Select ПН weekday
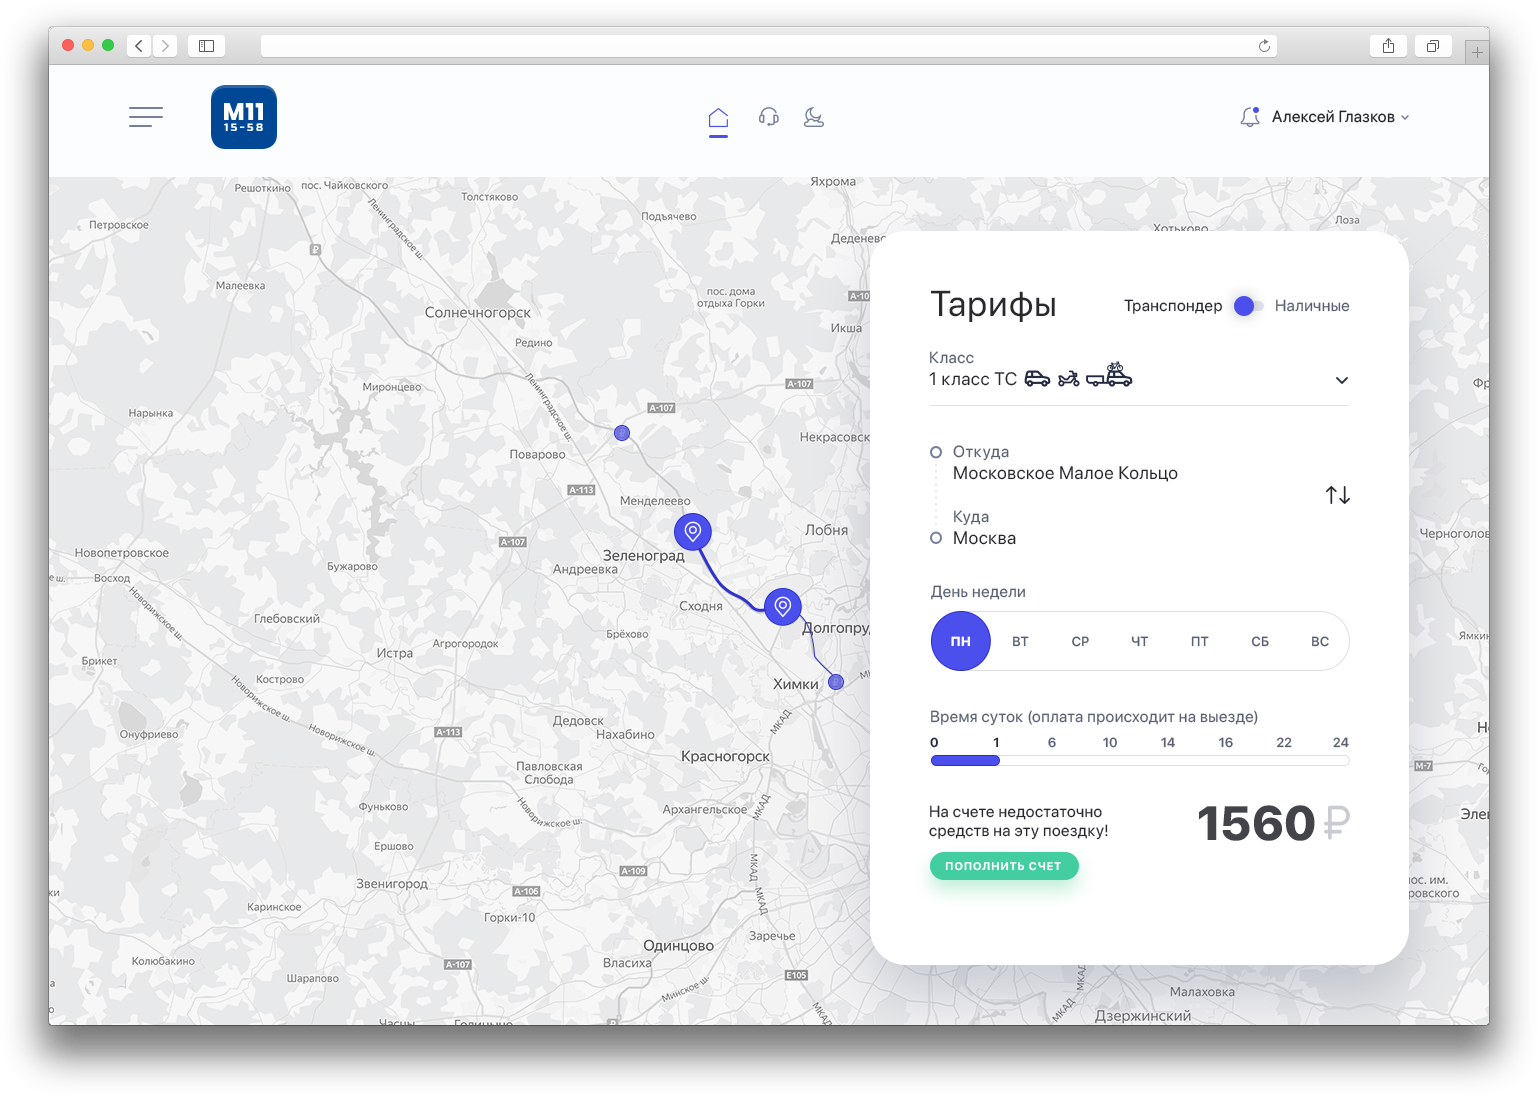Image resolution: width=1538 pixels, height=1096 pixels. pyautogui.click(x=961, y=641)
